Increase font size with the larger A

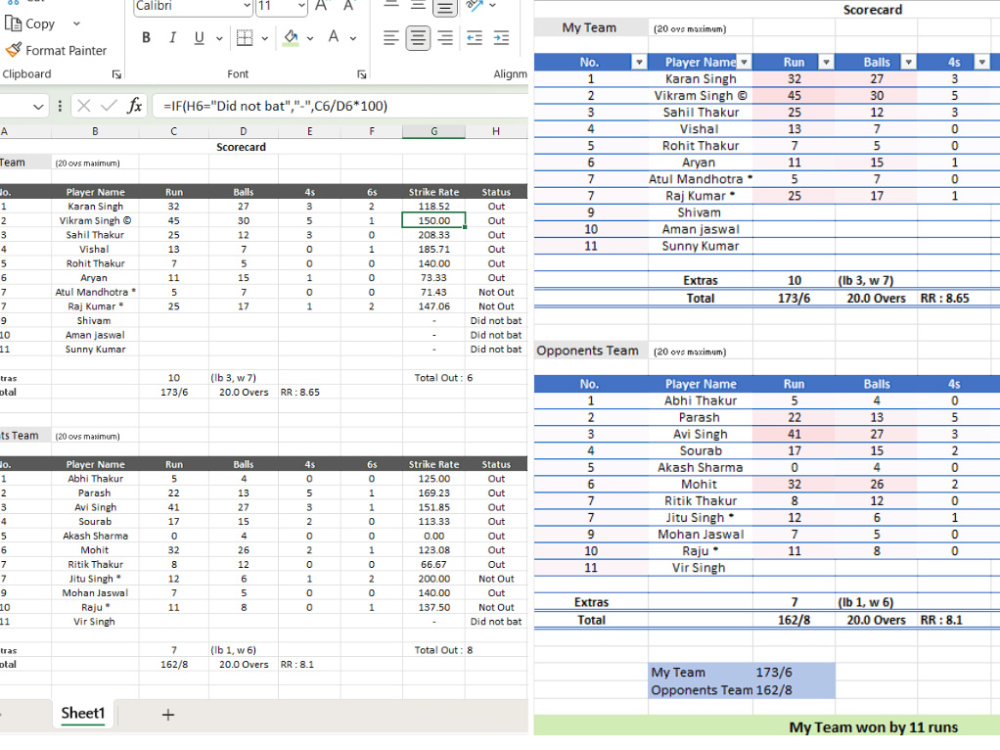click(321, 6)
